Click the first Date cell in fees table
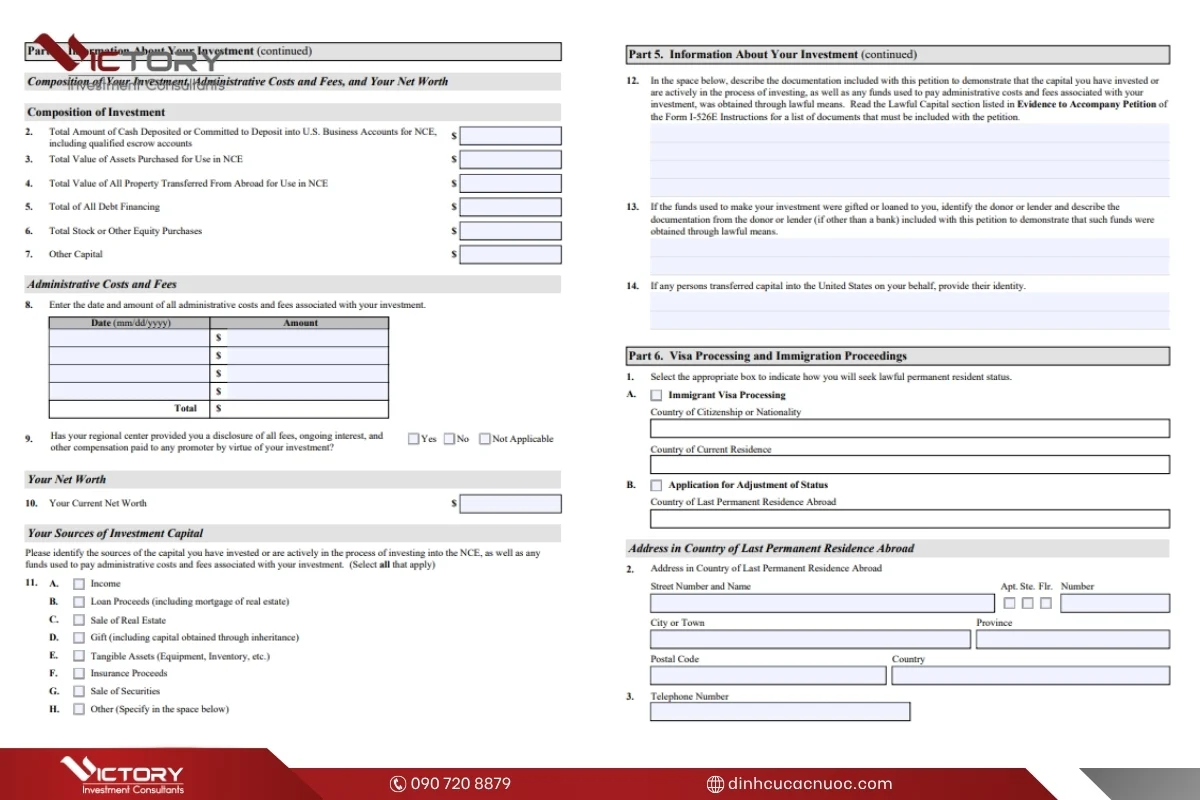The image size is (1200, 800). (130, 338)
